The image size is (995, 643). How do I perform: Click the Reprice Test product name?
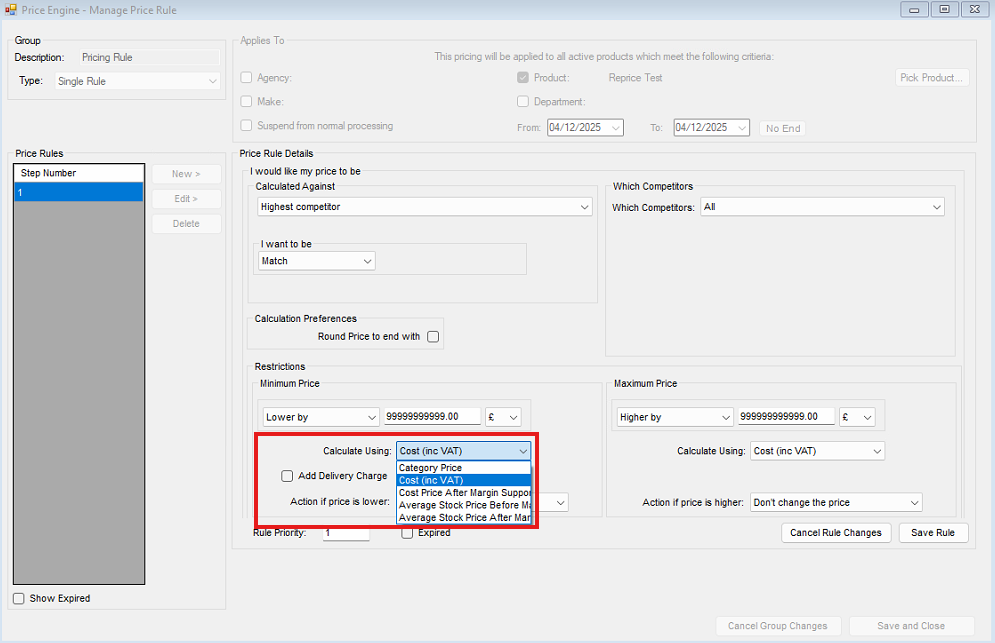coord(635,77)
